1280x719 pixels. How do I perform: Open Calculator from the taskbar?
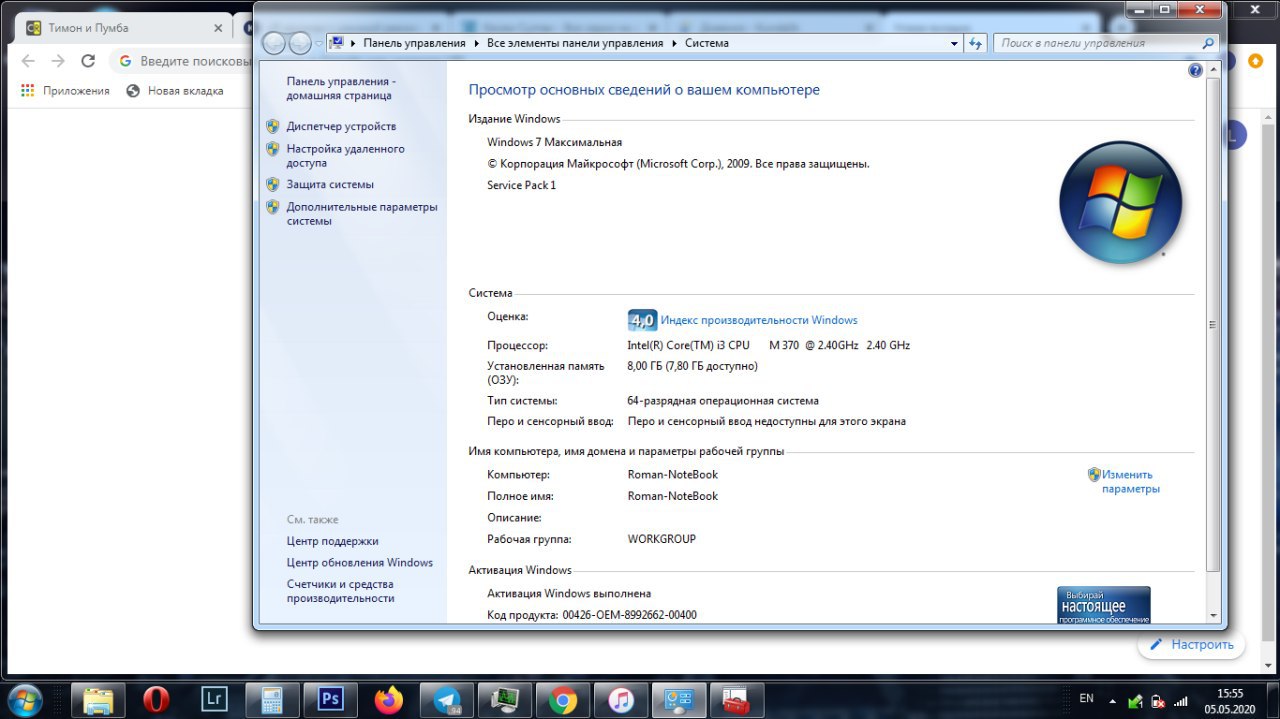pos(272,699)
